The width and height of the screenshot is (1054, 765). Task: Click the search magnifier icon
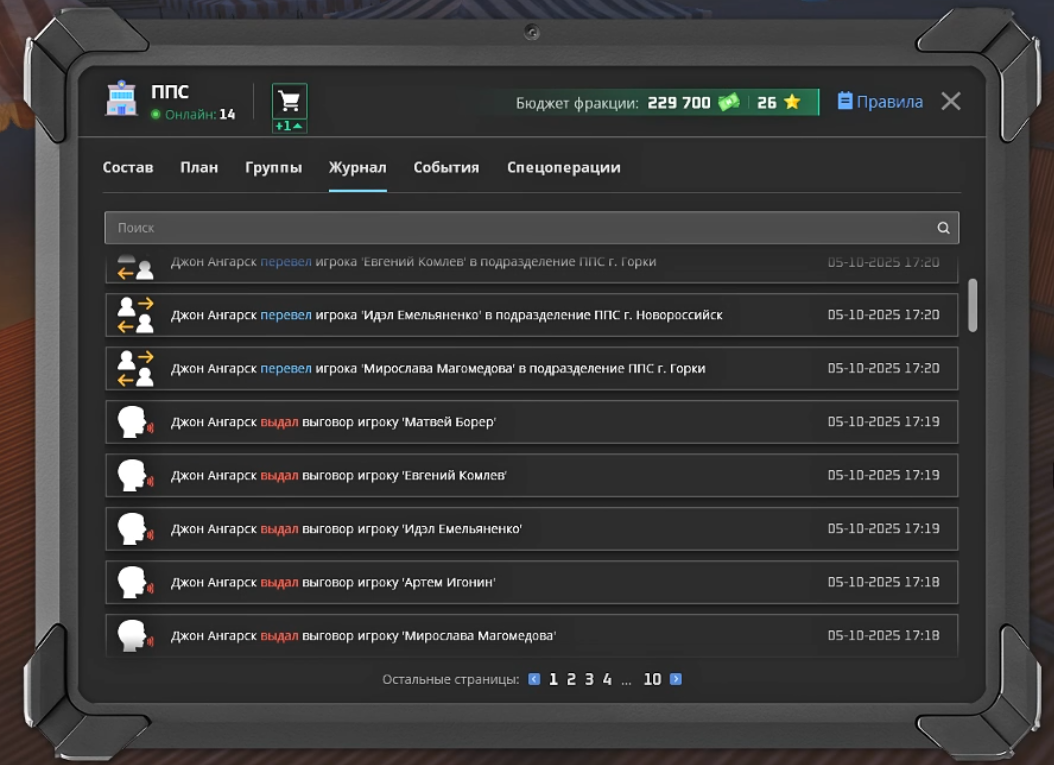tap(943, 228)
